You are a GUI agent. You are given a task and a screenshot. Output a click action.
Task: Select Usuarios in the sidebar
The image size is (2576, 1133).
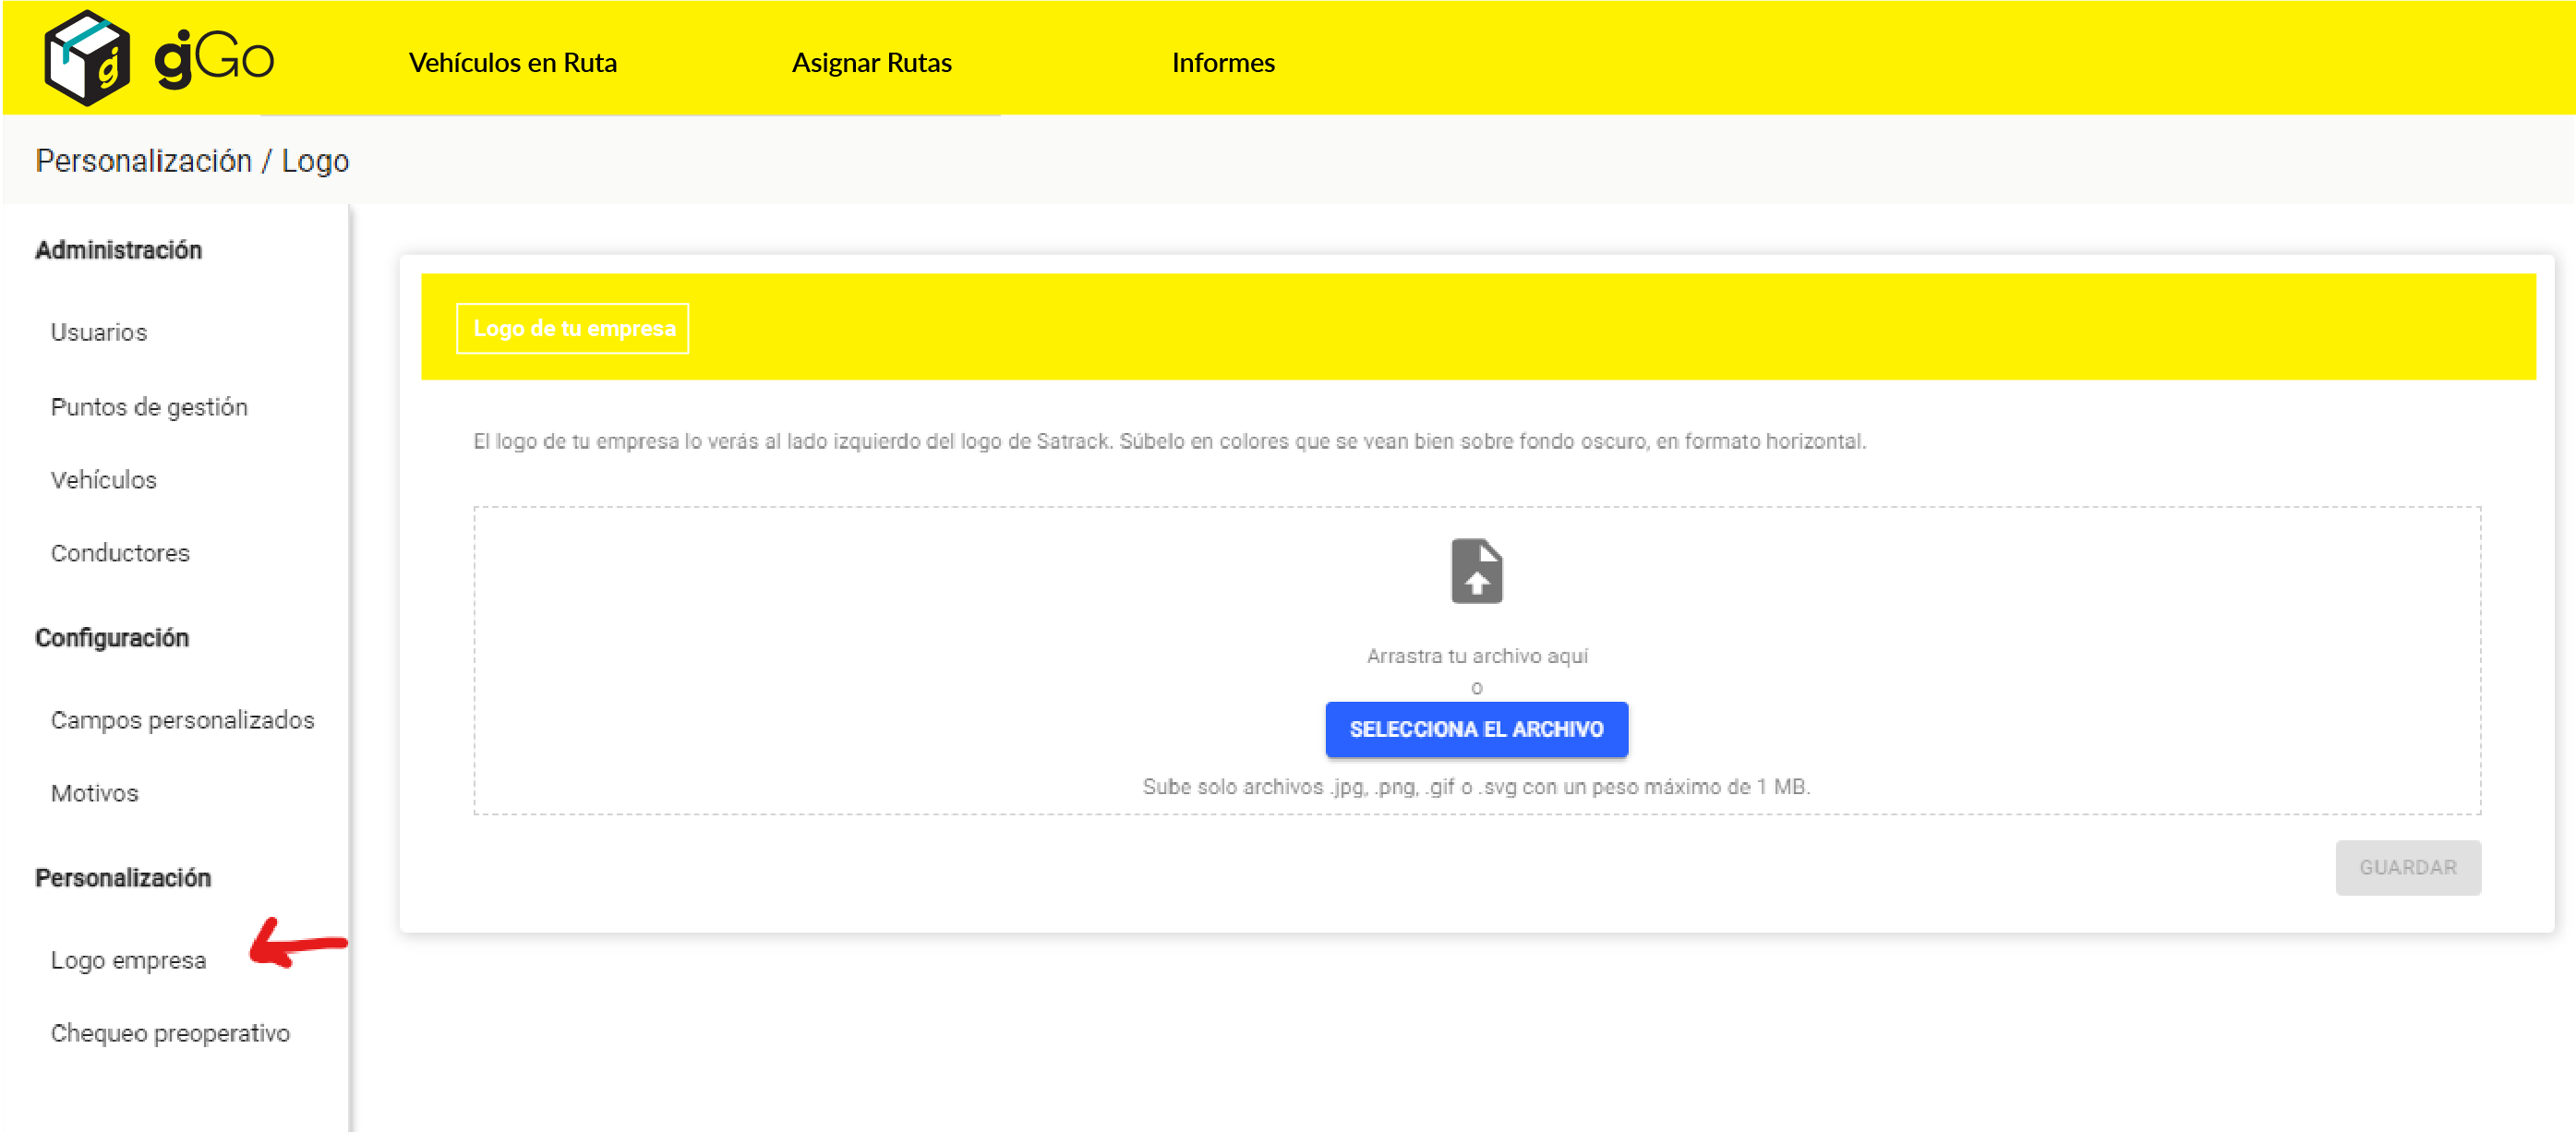point(99,332)
